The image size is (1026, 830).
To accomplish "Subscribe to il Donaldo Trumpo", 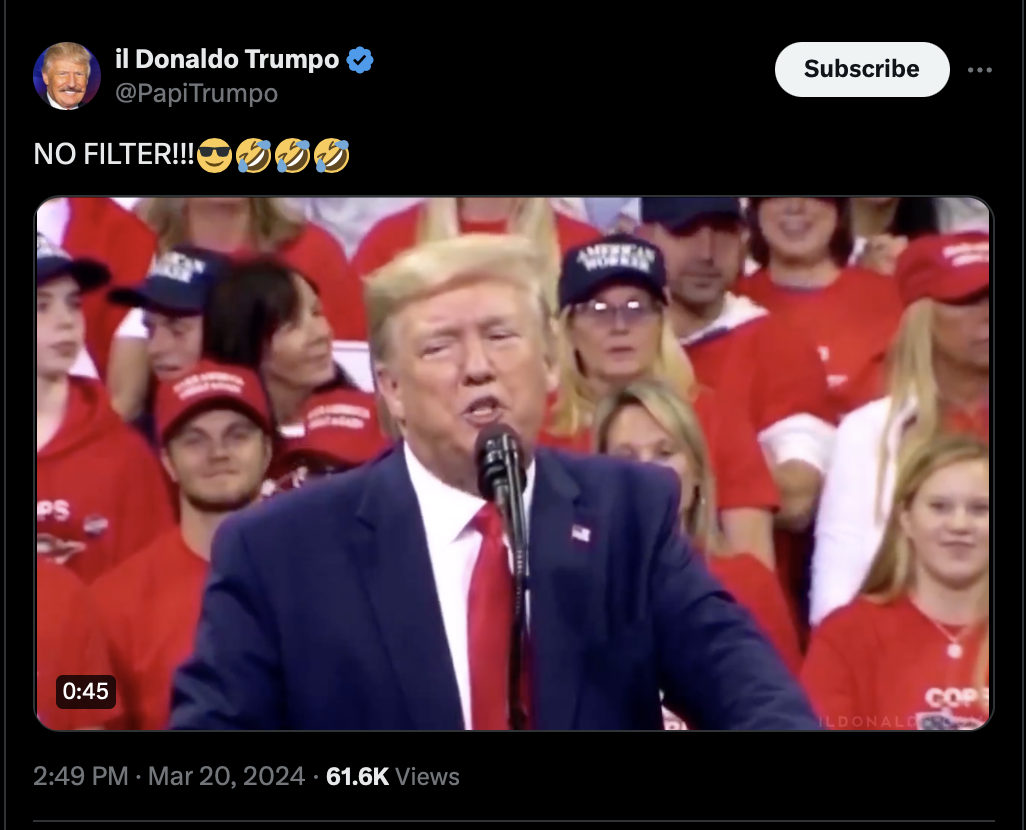I will click(862, 69).
